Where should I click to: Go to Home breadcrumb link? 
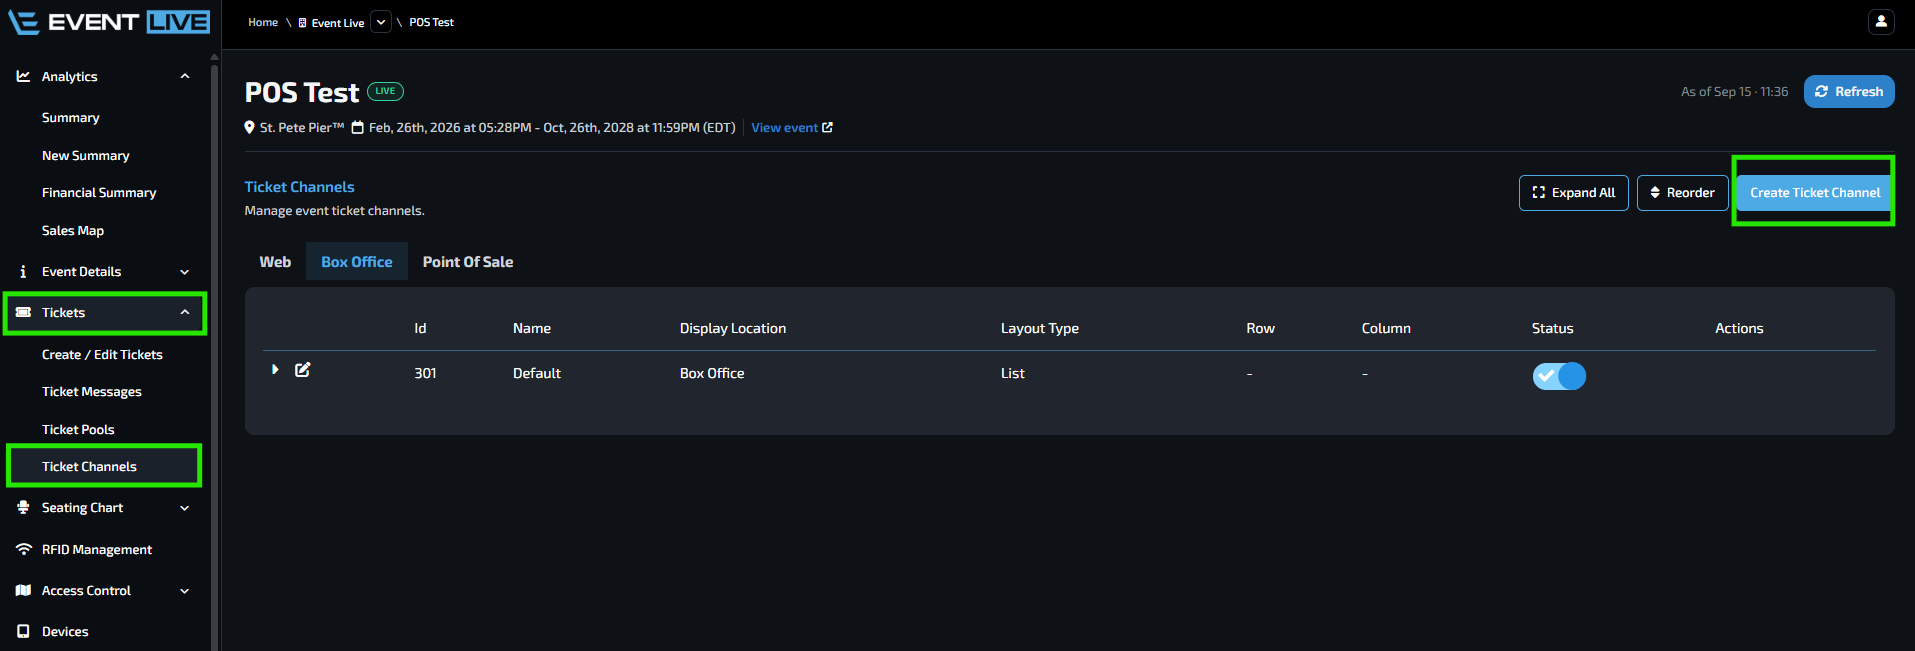point(263,22)
